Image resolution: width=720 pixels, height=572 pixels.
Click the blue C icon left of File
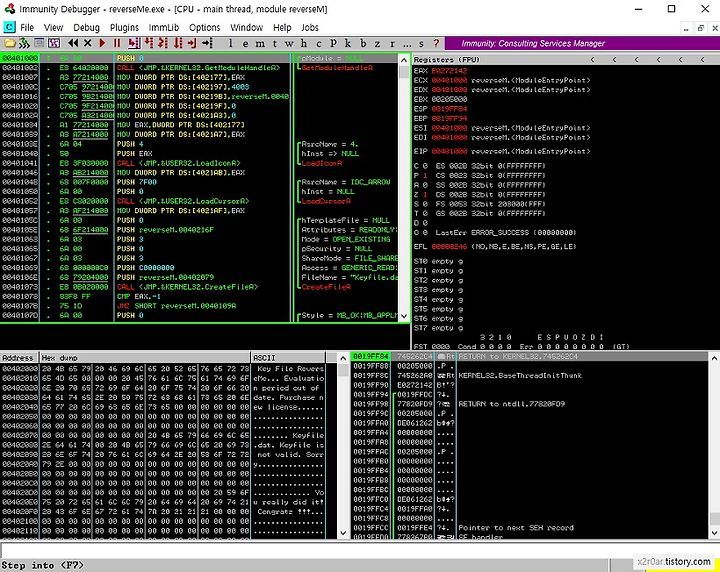[9, 27]
